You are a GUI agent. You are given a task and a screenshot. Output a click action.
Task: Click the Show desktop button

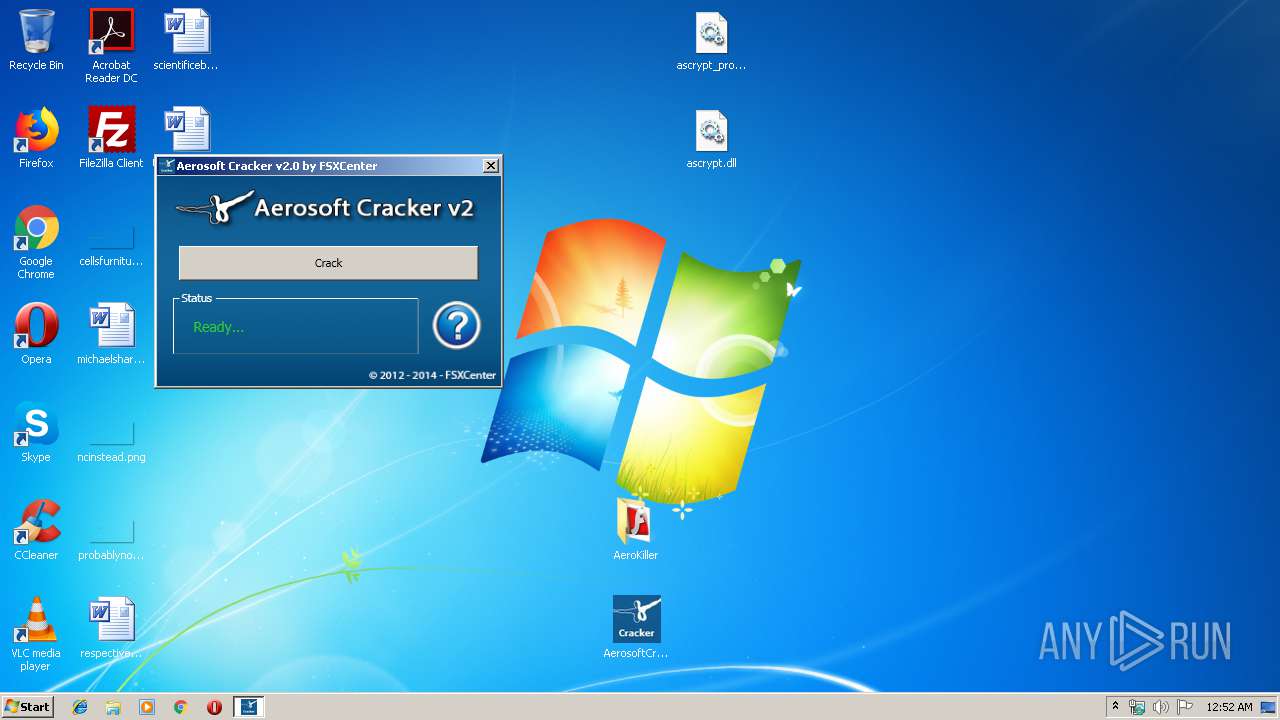tap(1270, 707)
